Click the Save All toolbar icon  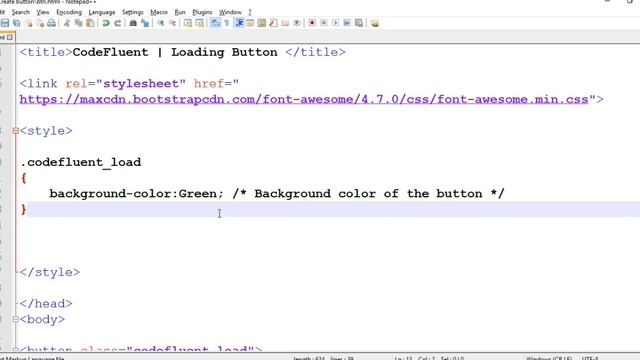tap(17, 23)
